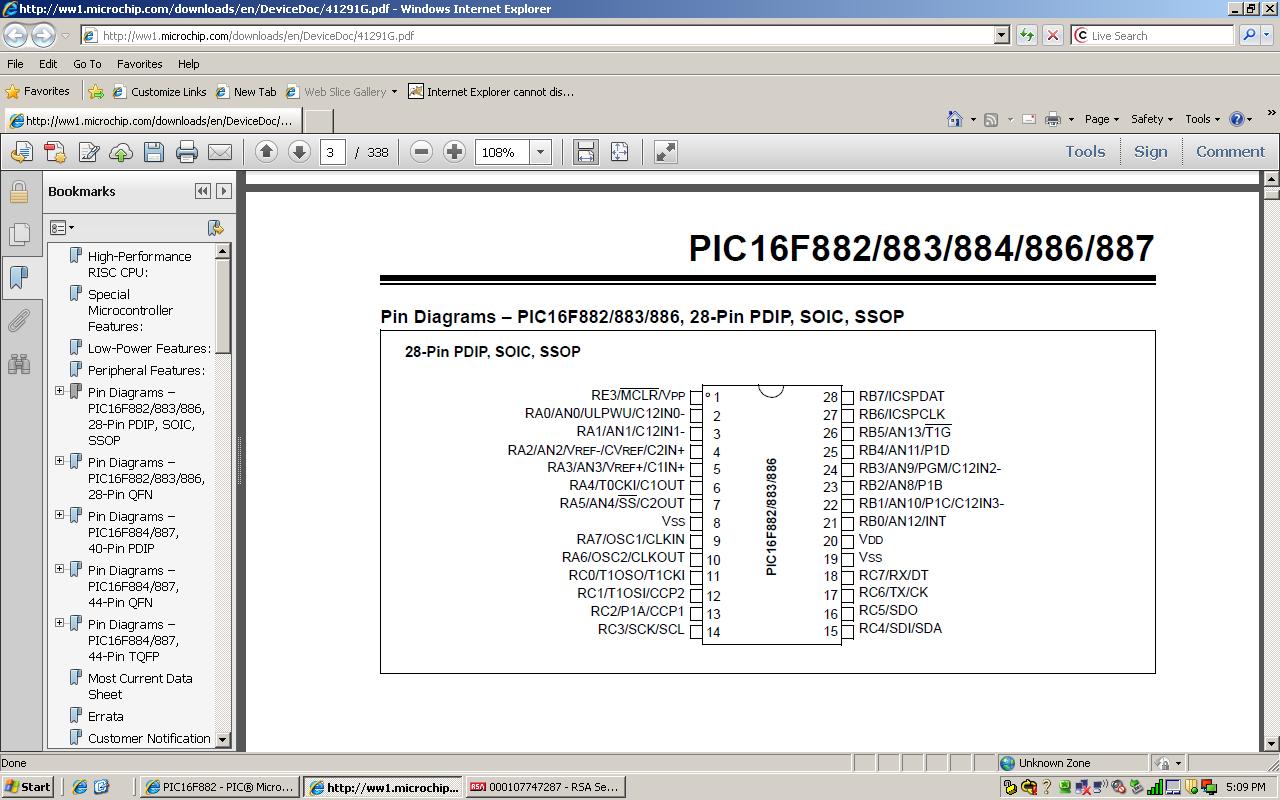
Task: Expand the 28-Pin PDIP, SOIC, SSOP bookmark
Action: pos(59,391)
